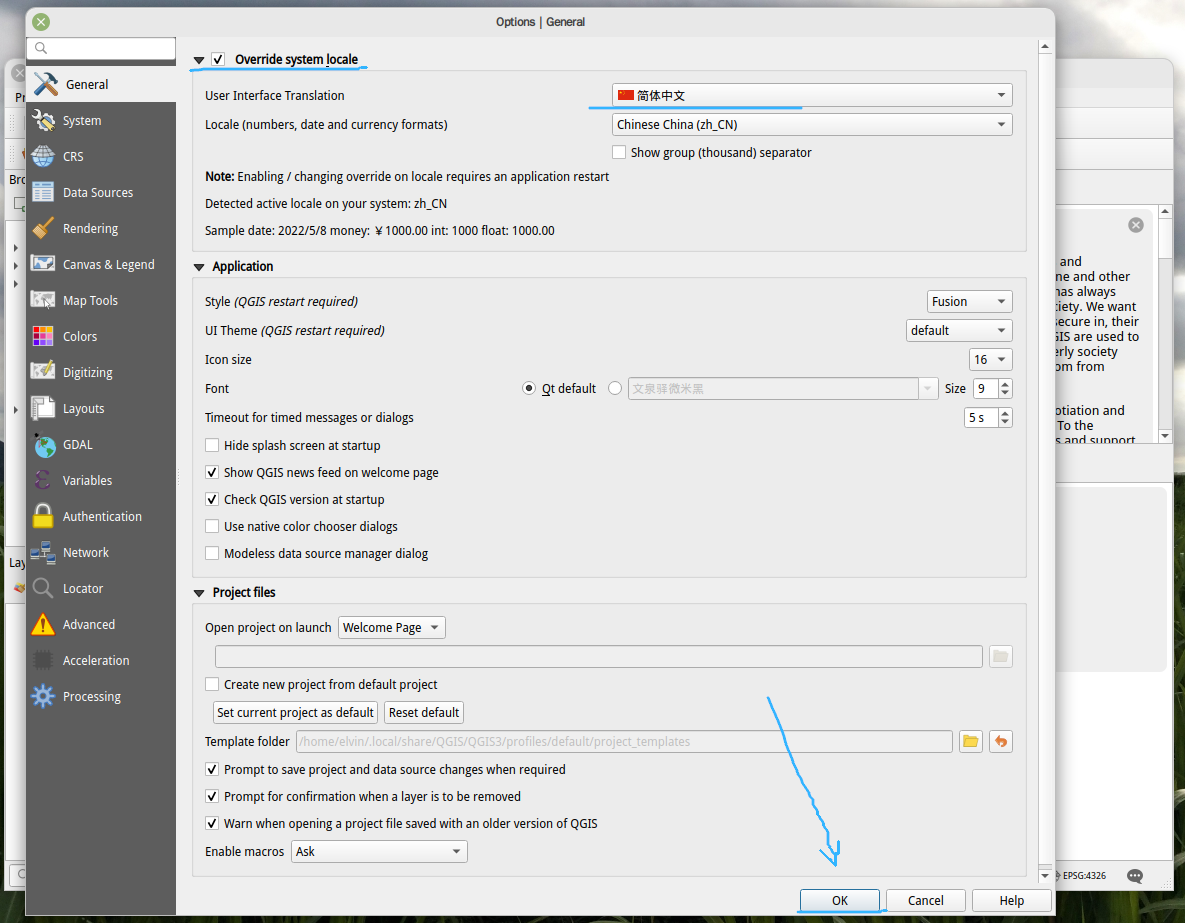The width and height of the screenshot is (1185, 923).
Task: Select the CRS globe icon
Action: tap(43, 156)
